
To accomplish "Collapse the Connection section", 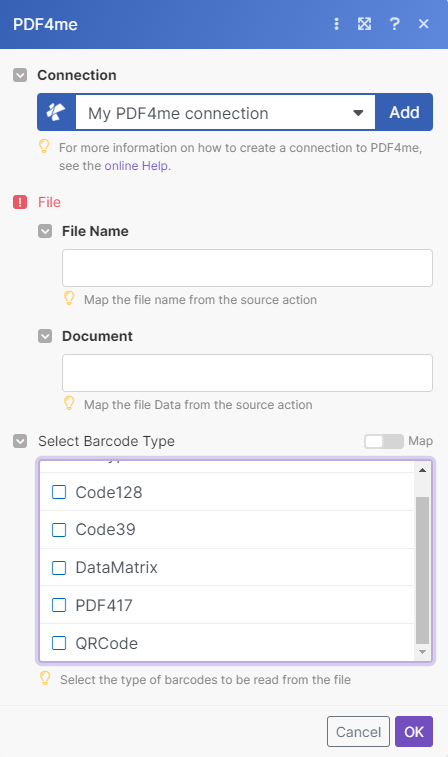I will pos(20,75).
